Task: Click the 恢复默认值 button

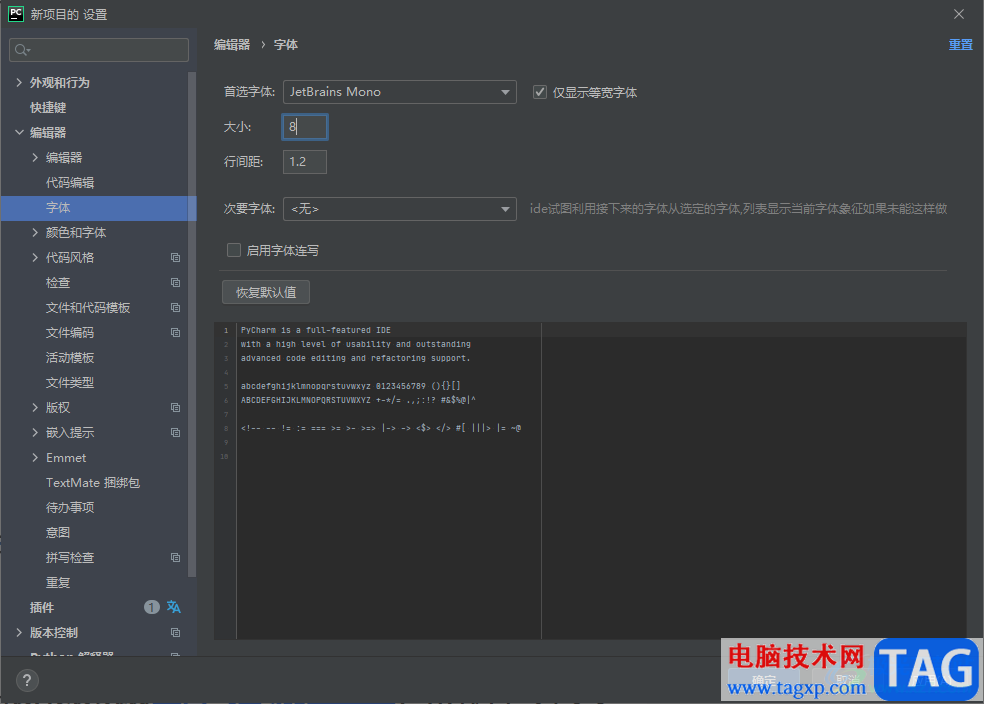Action: [x=266, y=292]
